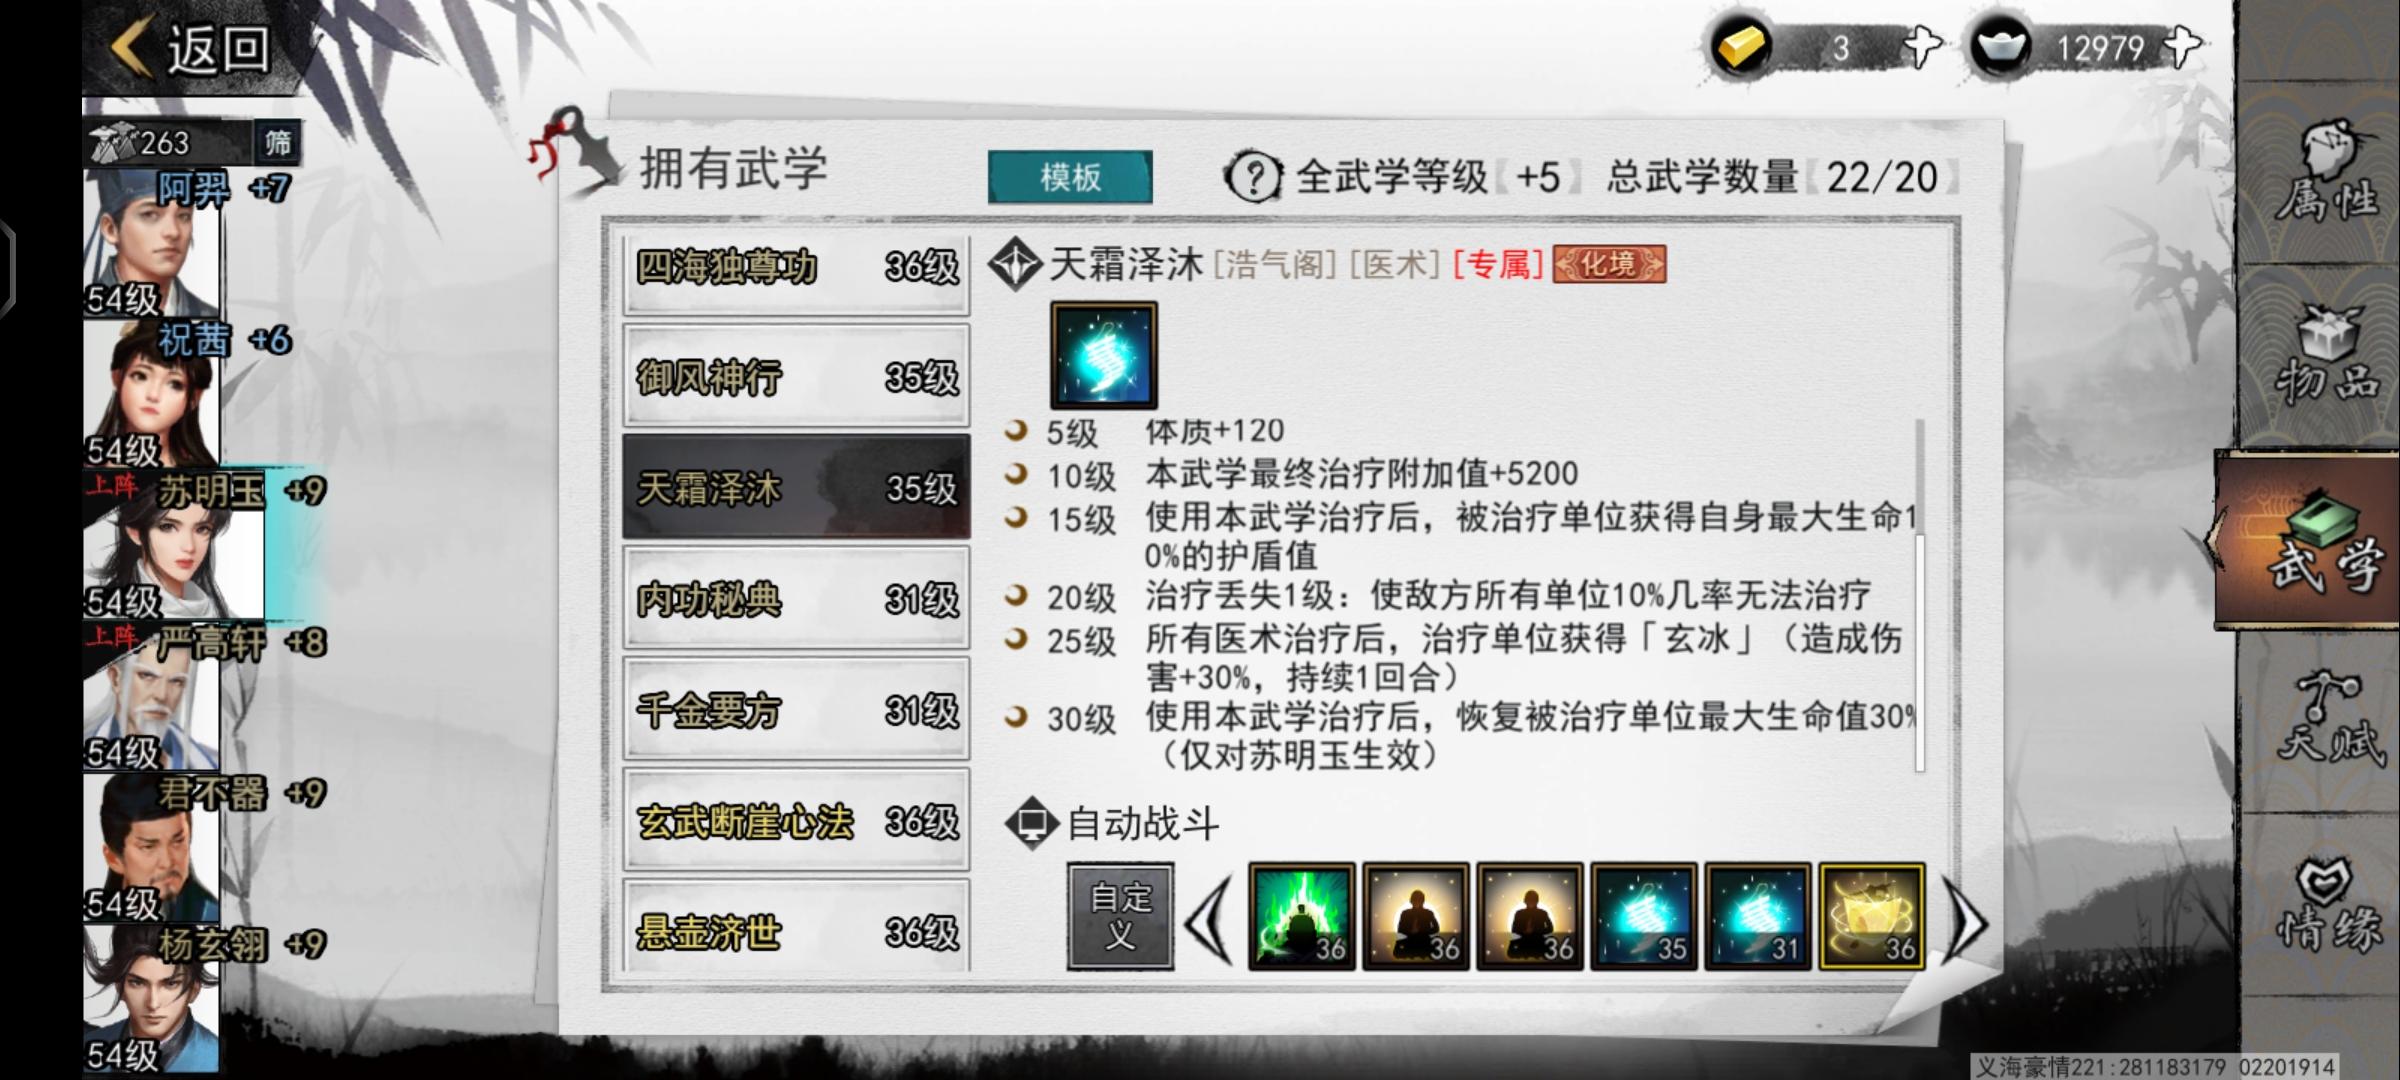Open the 筛 filter button

(277, 144)
